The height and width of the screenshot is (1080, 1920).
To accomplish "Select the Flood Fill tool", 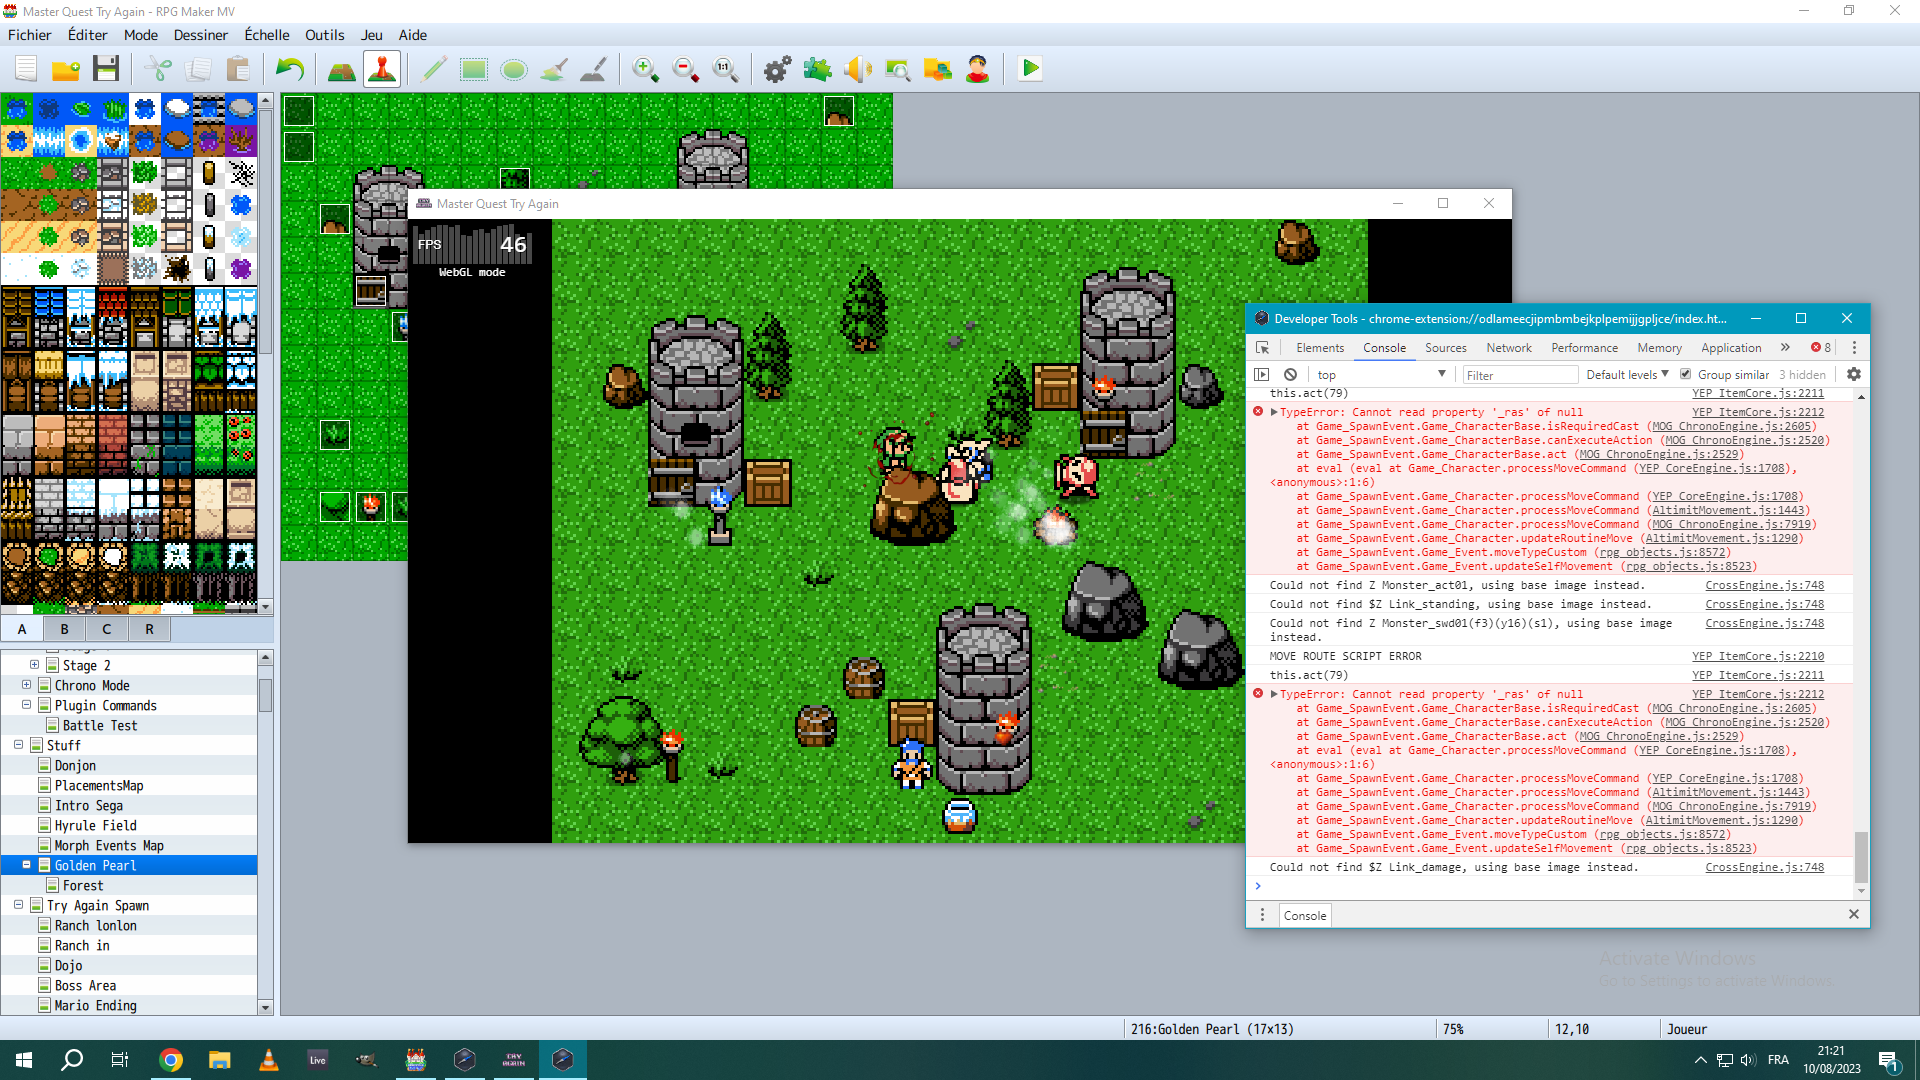I will coord(554,69).
